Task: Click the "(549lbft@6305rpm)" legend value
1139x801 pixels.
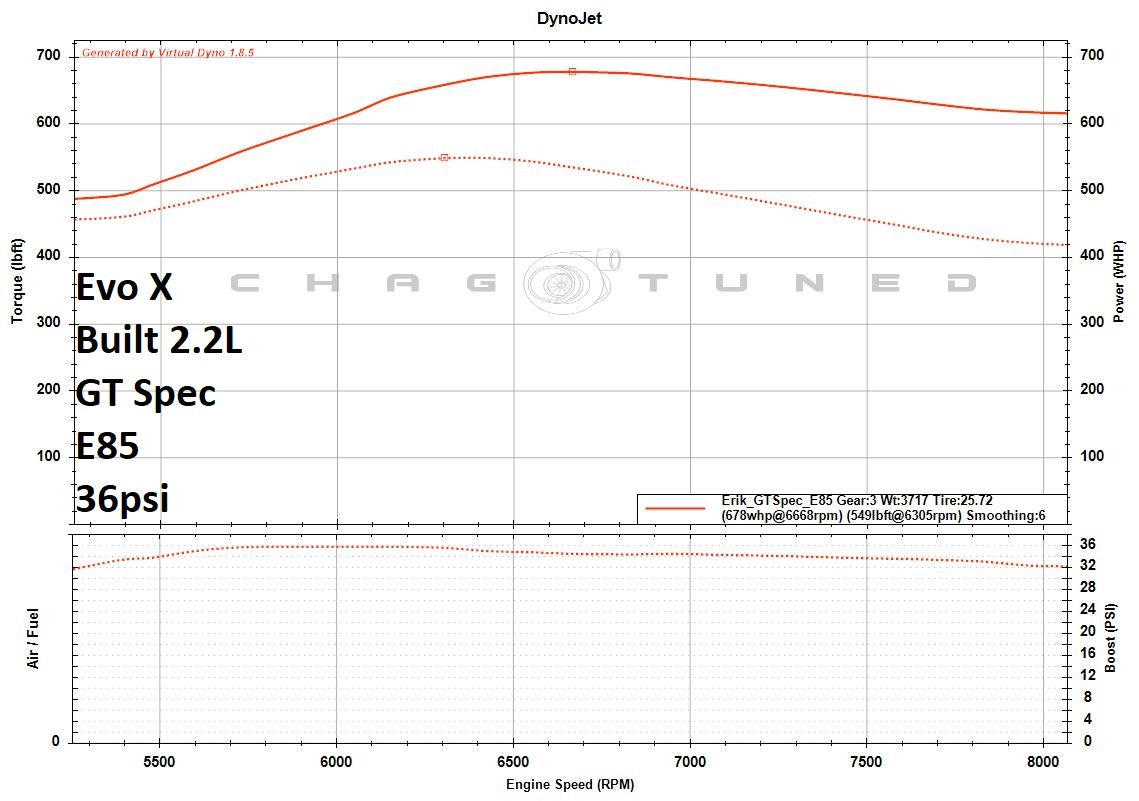Action: 904,516
